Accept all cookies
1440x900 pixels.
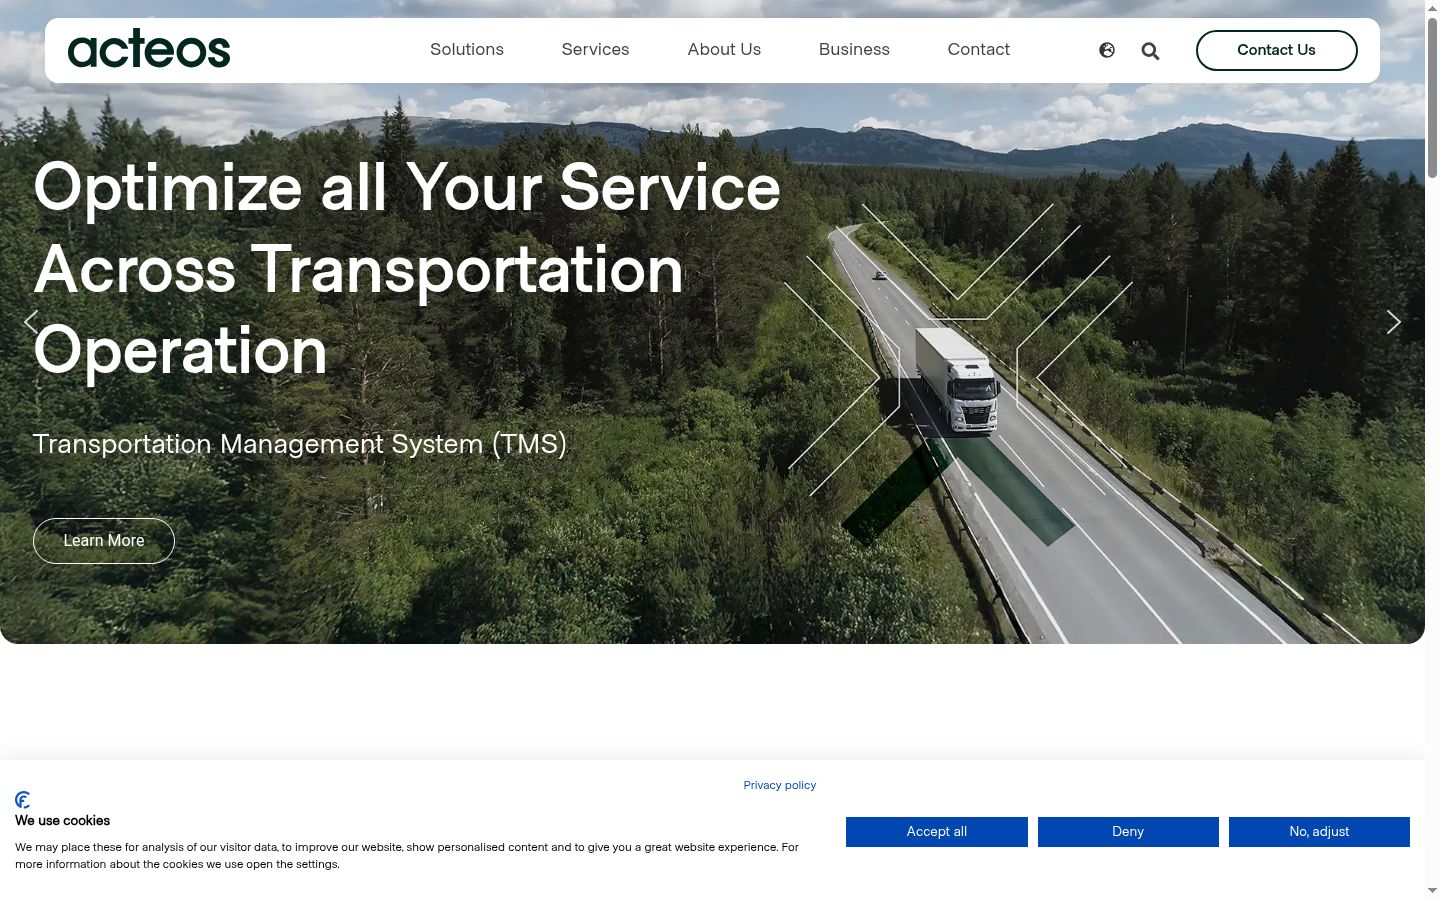937,832
